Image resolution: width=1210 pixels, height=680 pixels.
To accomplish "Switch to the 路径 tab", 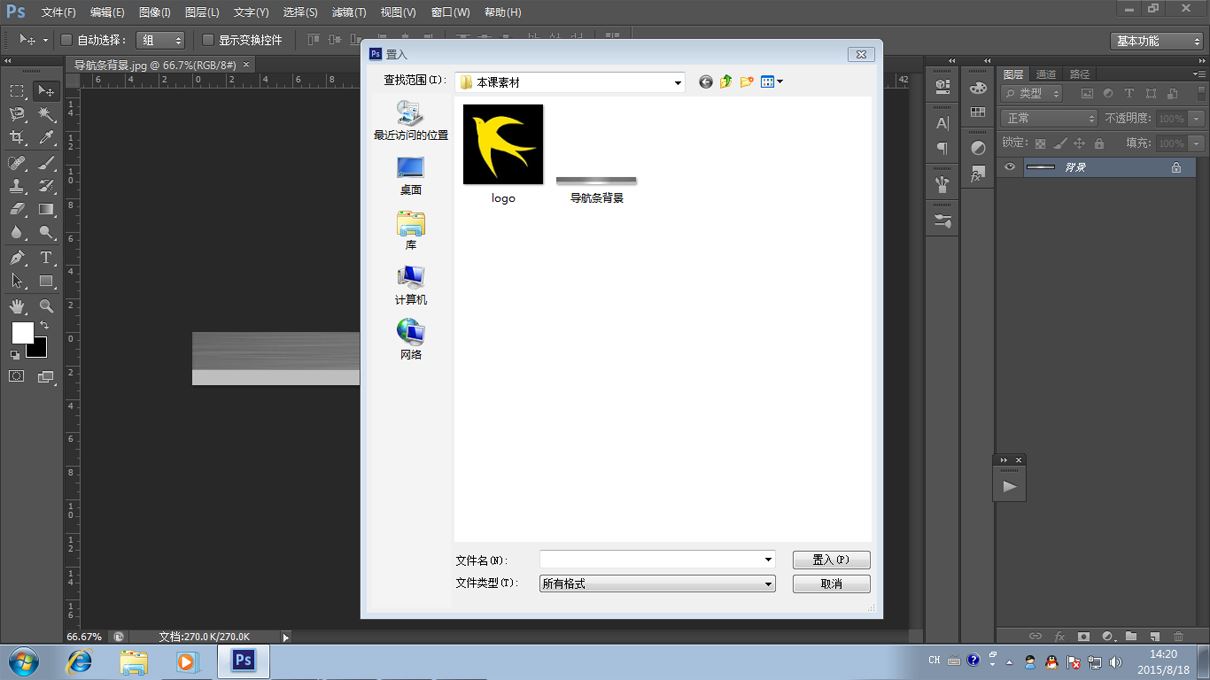I will (1079, 74).
